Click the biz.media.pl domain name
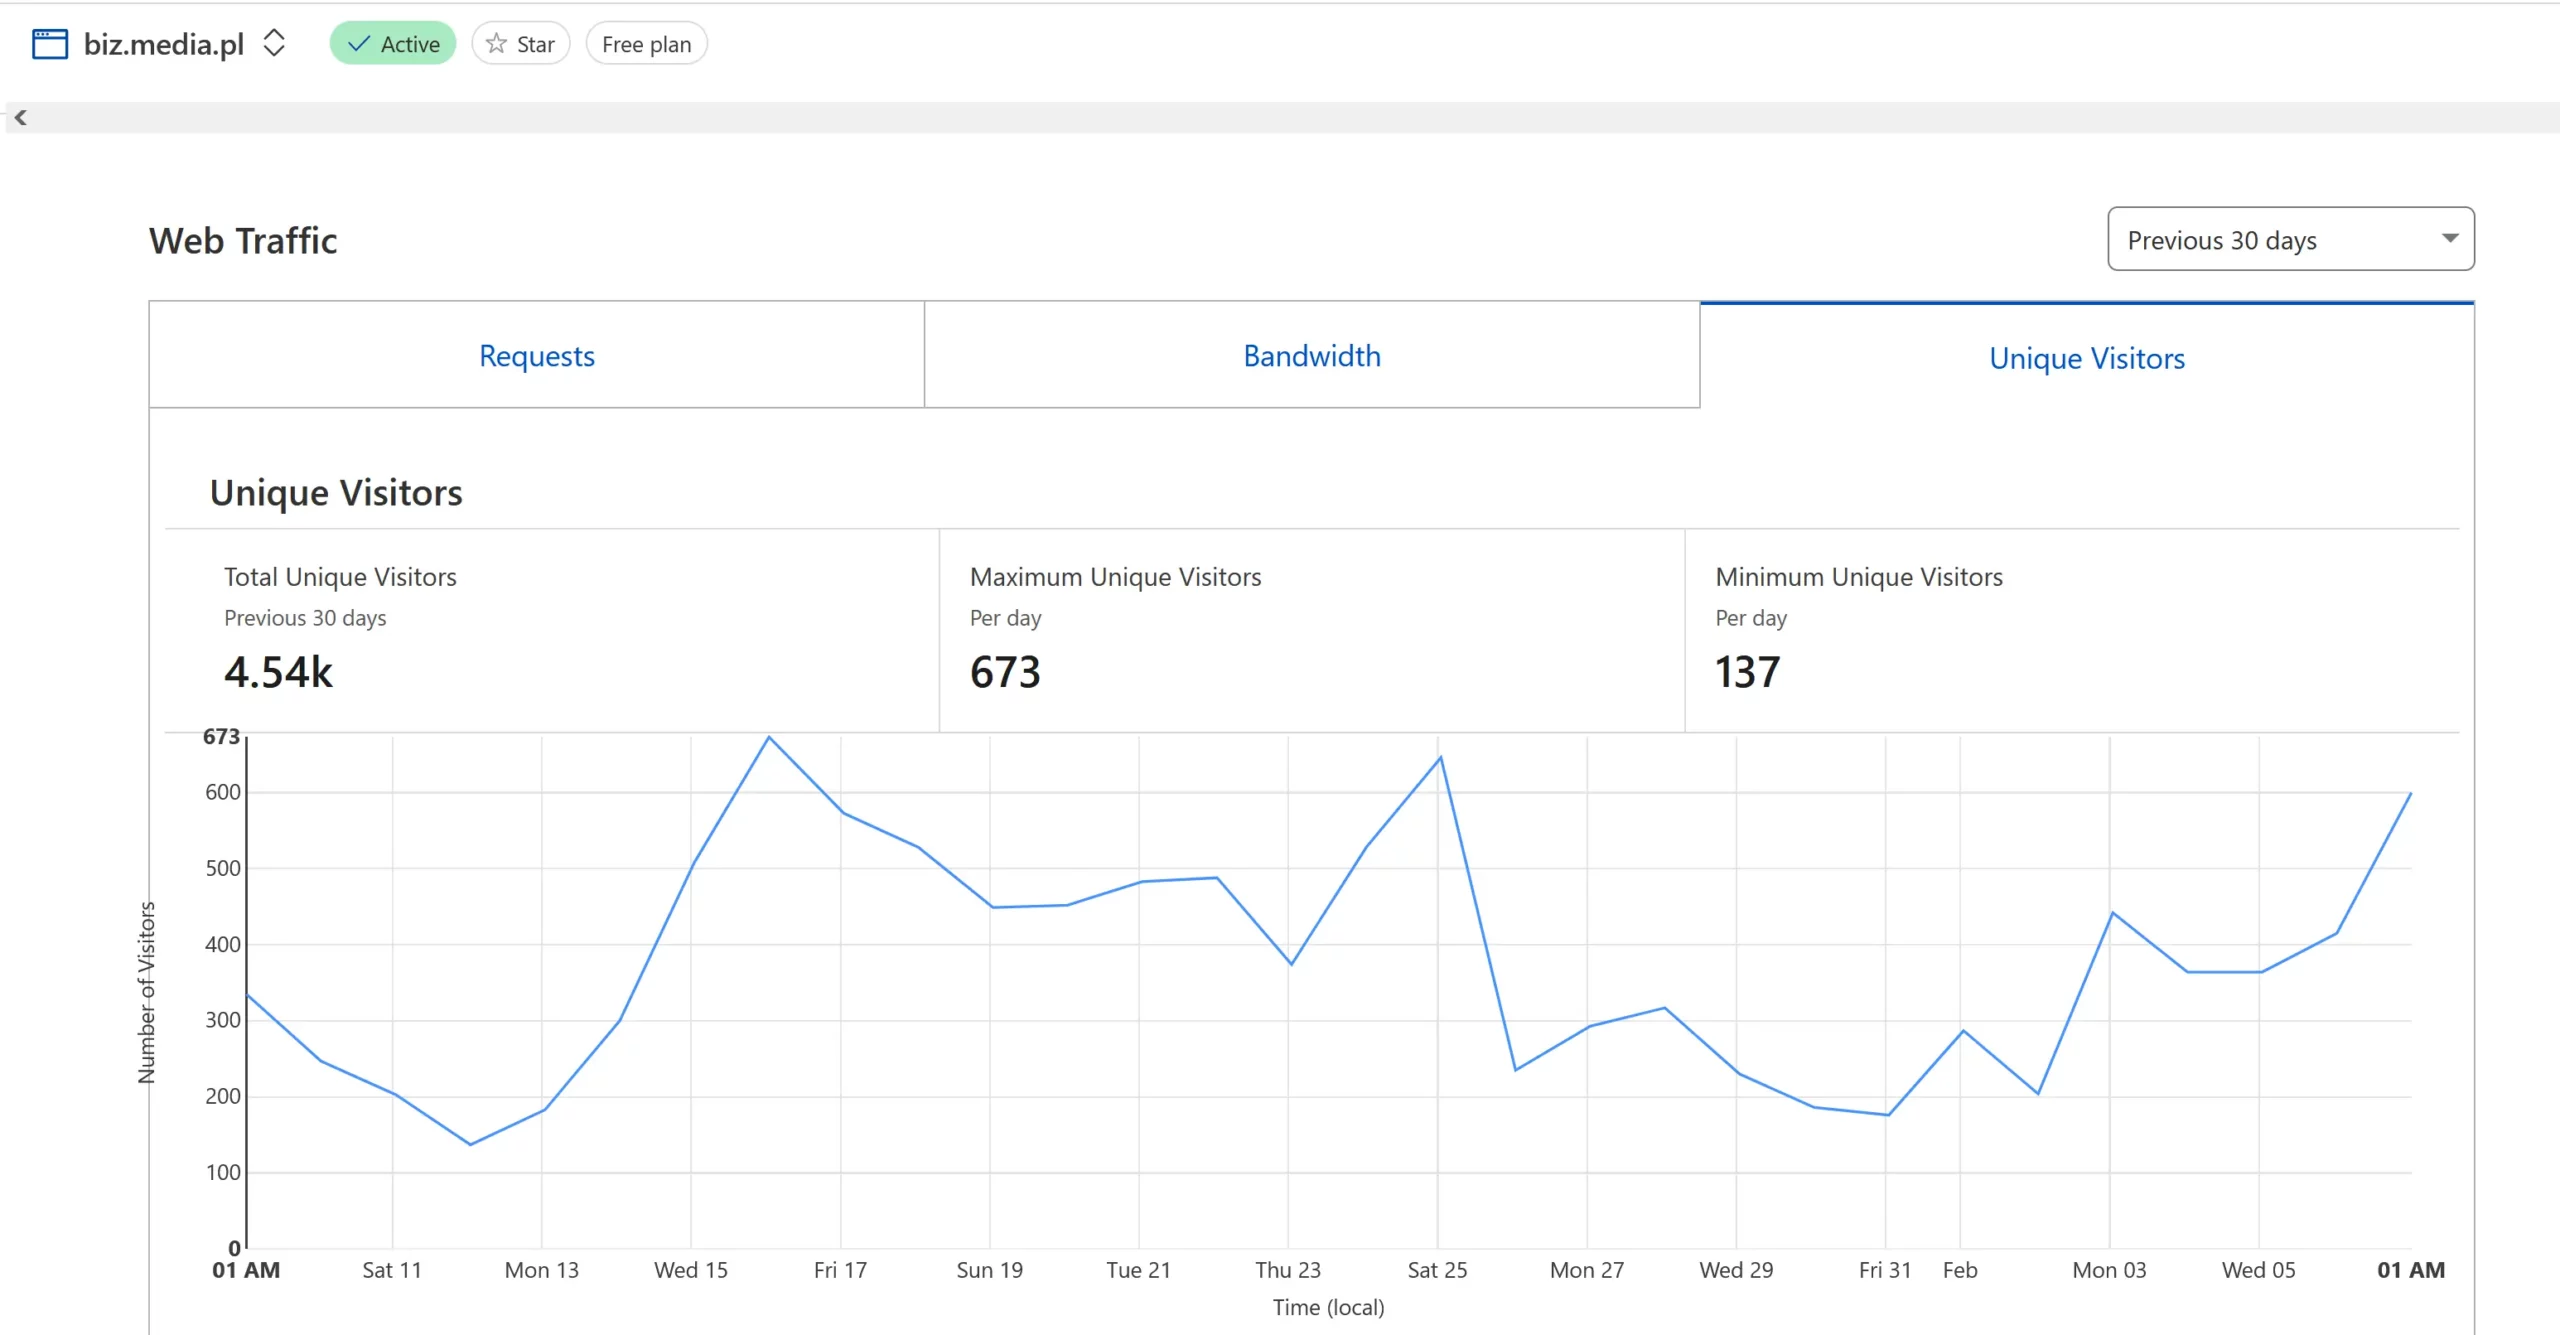The width and height of the screenshot is (2560, 1335). (164, 44)
